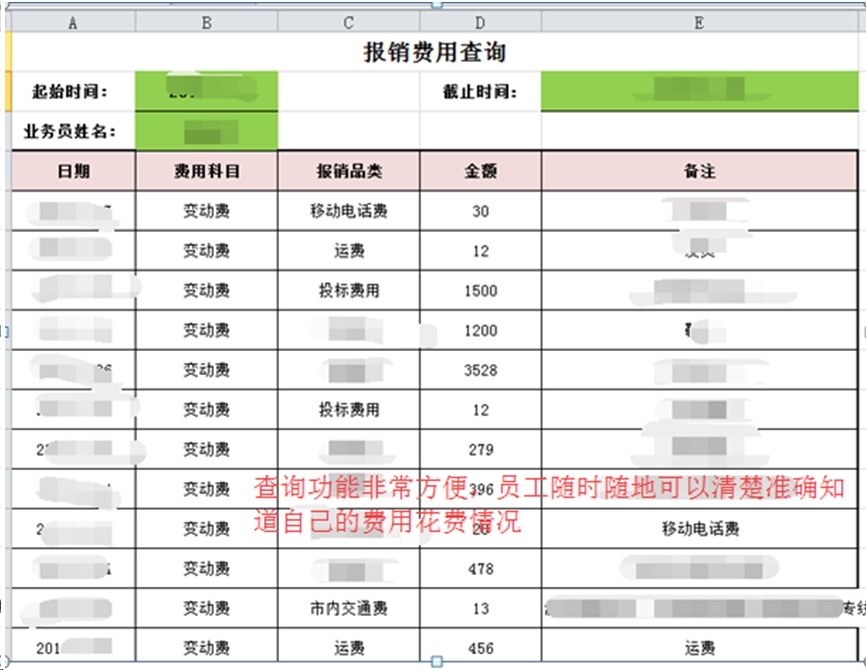The image size is (866, 670).
Task: Select column D header
Action: click(x=481, y=23)
